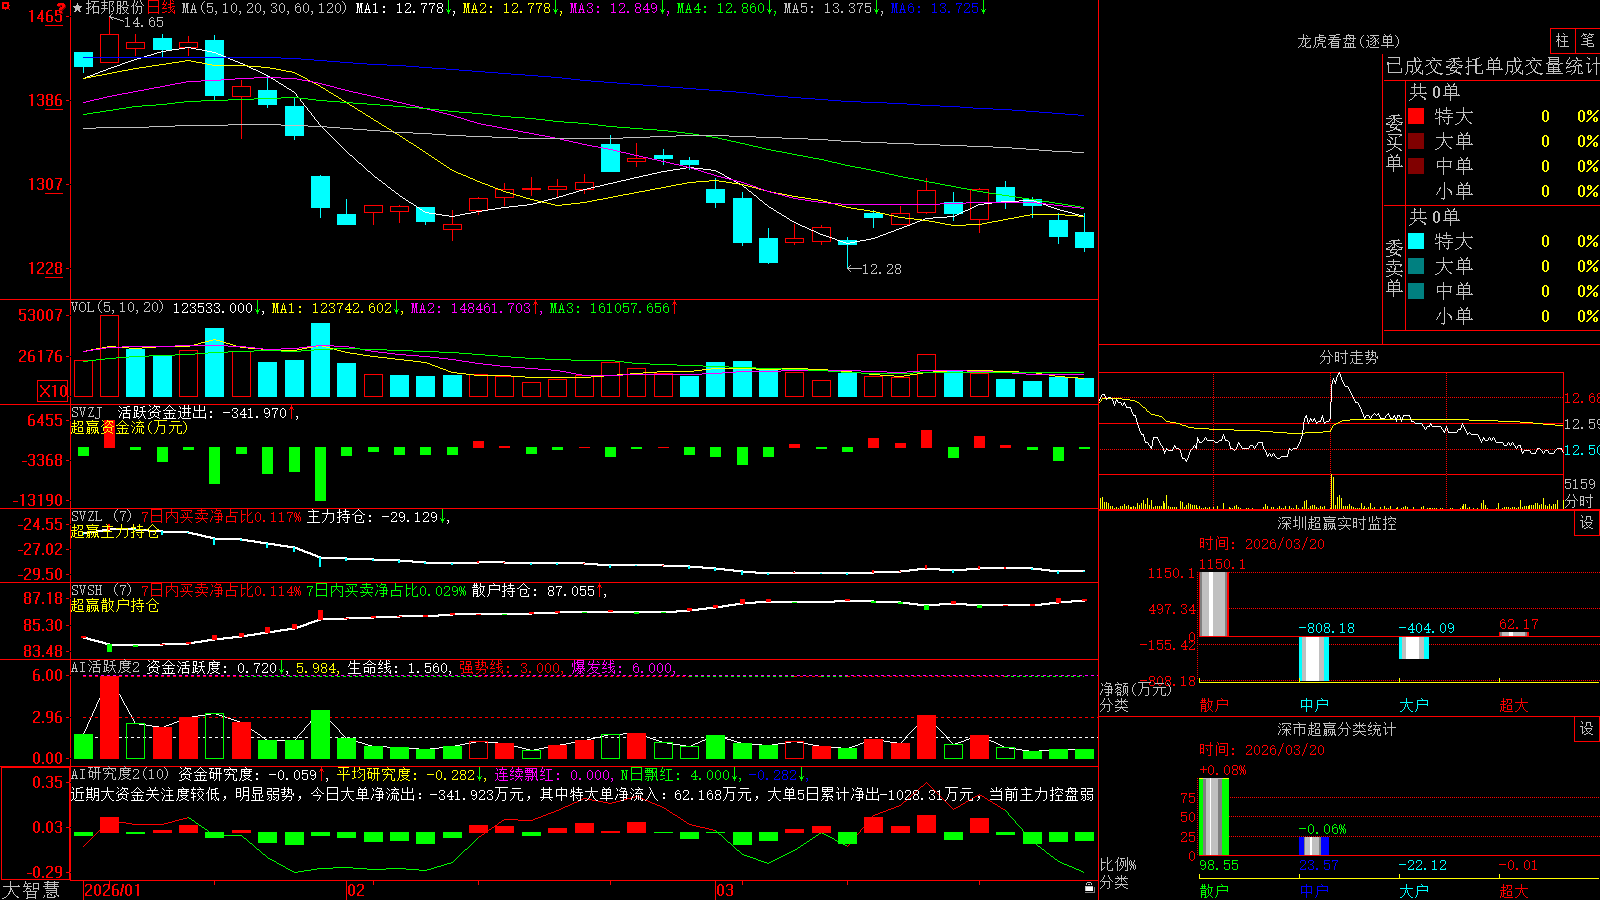Click the X10 volume scale marker
This screenshot has width=1600, height=900.
(x=53, y=391)
